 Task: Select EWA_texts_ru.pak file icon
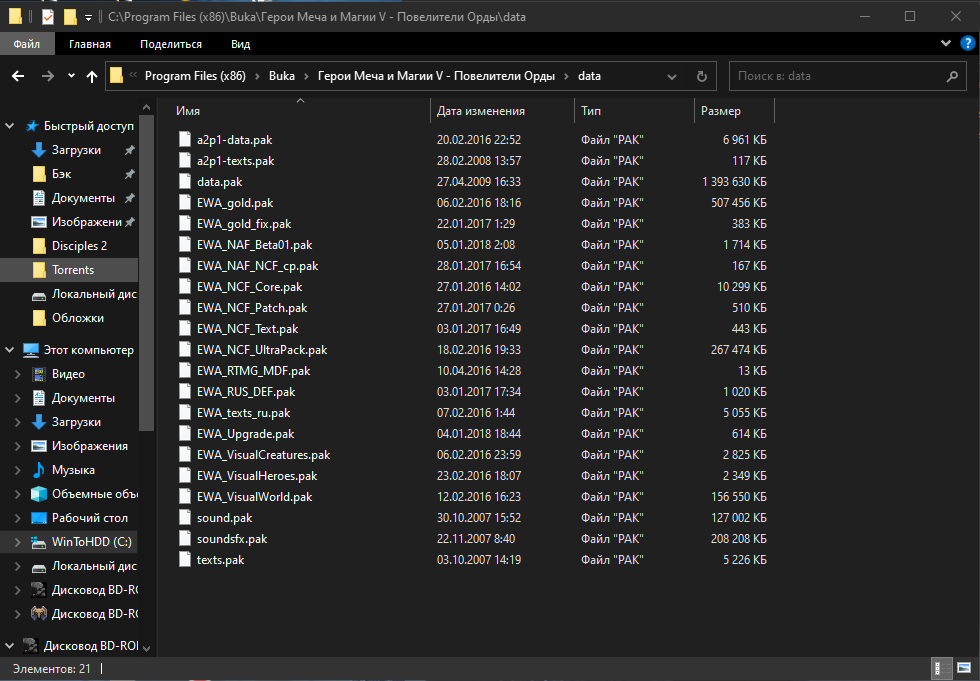tap(185, 412)
